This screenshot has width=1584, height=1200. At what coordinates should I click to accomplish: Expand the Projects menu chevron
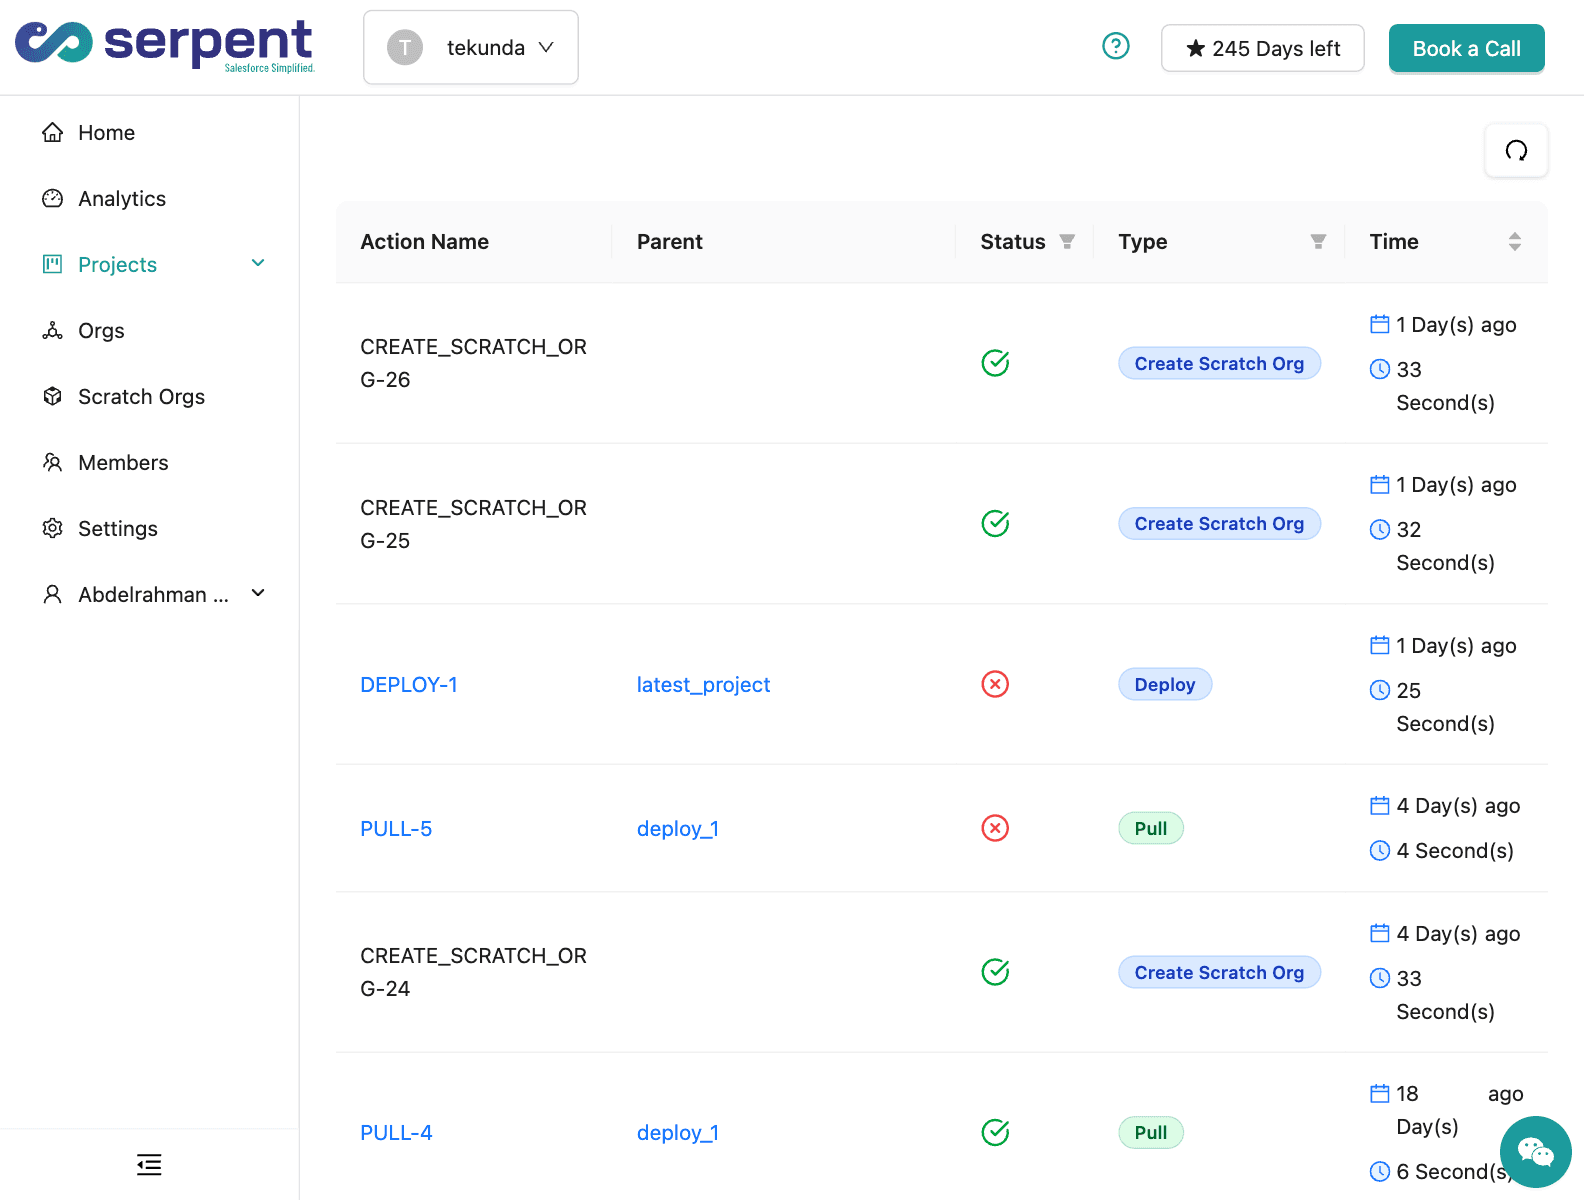(x=258, y=264)
